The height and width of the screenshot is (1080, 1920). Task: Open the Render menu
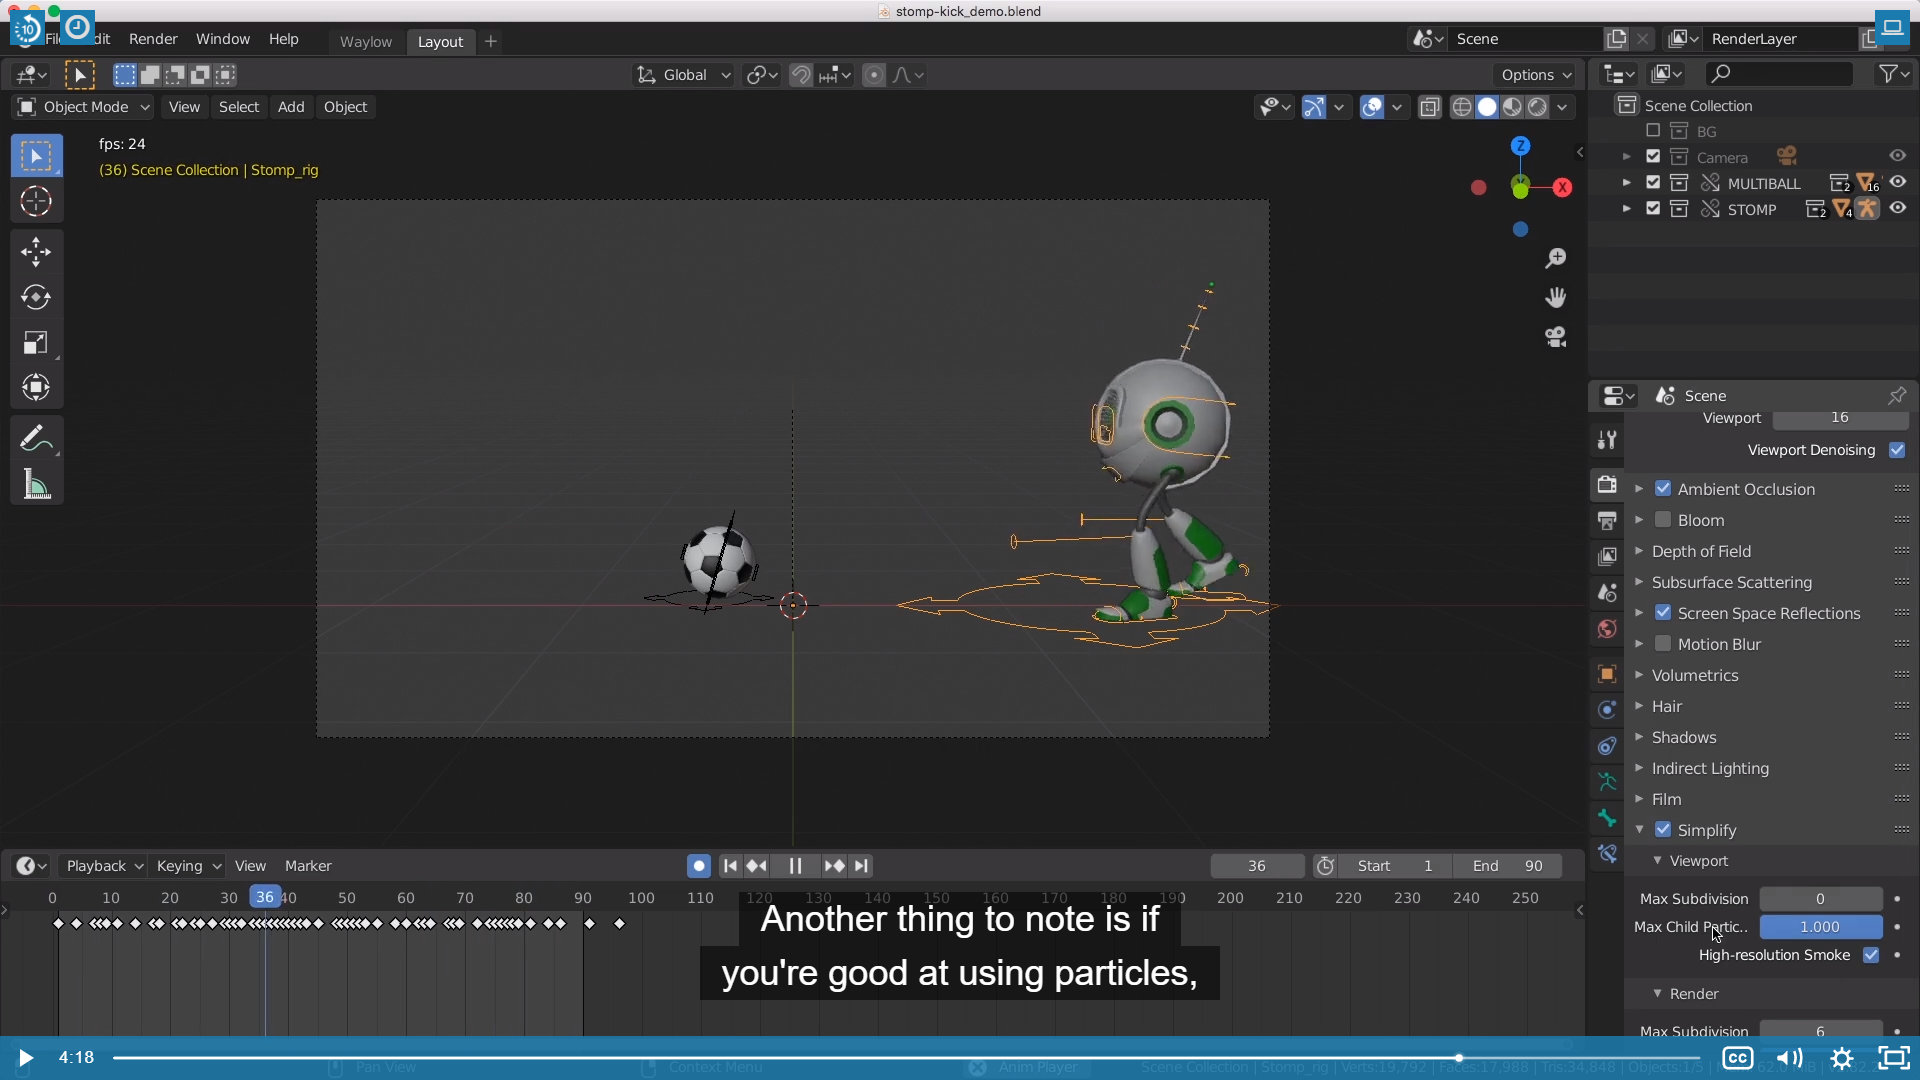click(153, 39)
